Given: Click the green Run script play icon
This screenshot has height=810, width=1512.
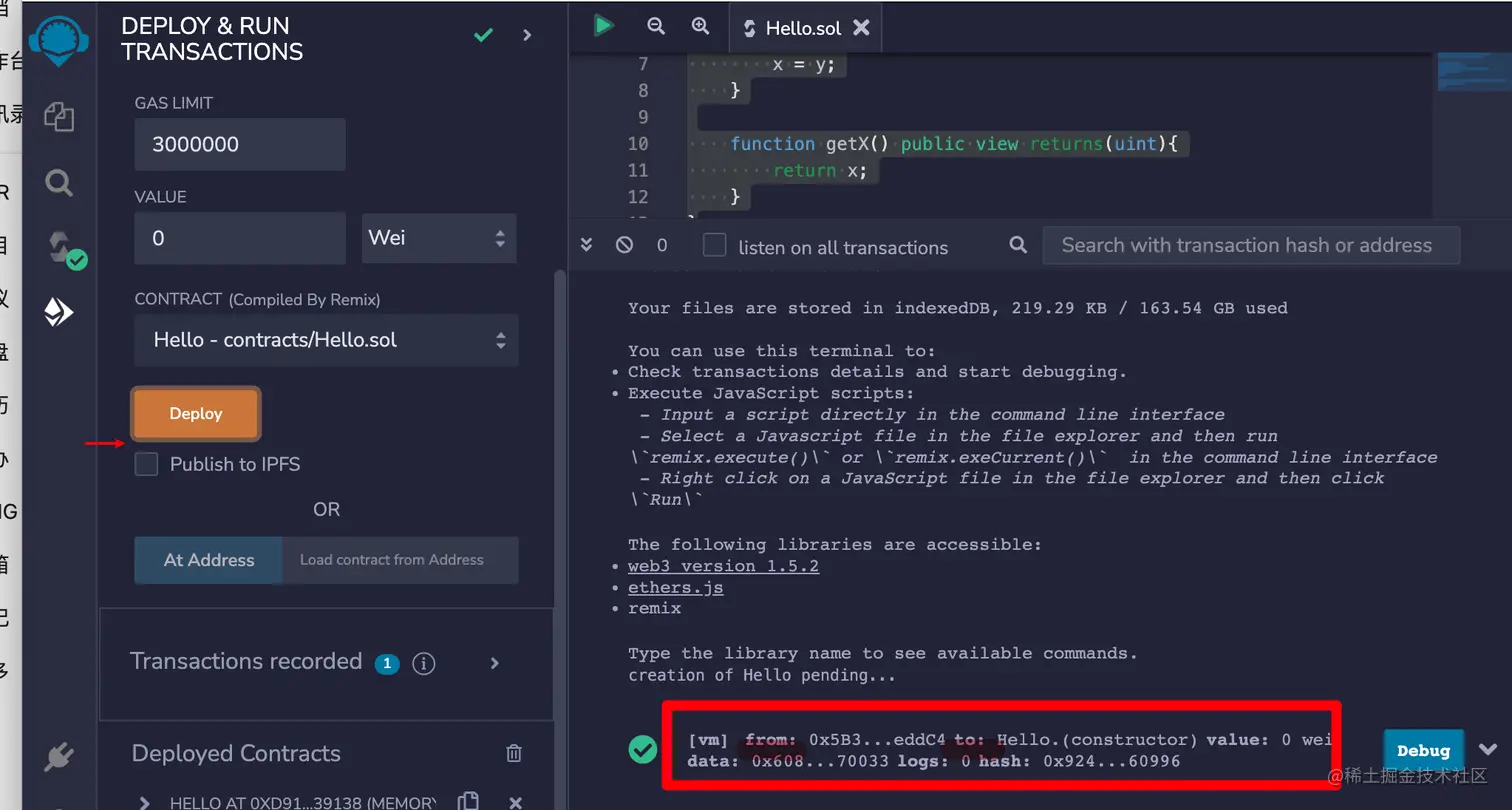Looking at the screenshot, I should (x=603, y=25).
